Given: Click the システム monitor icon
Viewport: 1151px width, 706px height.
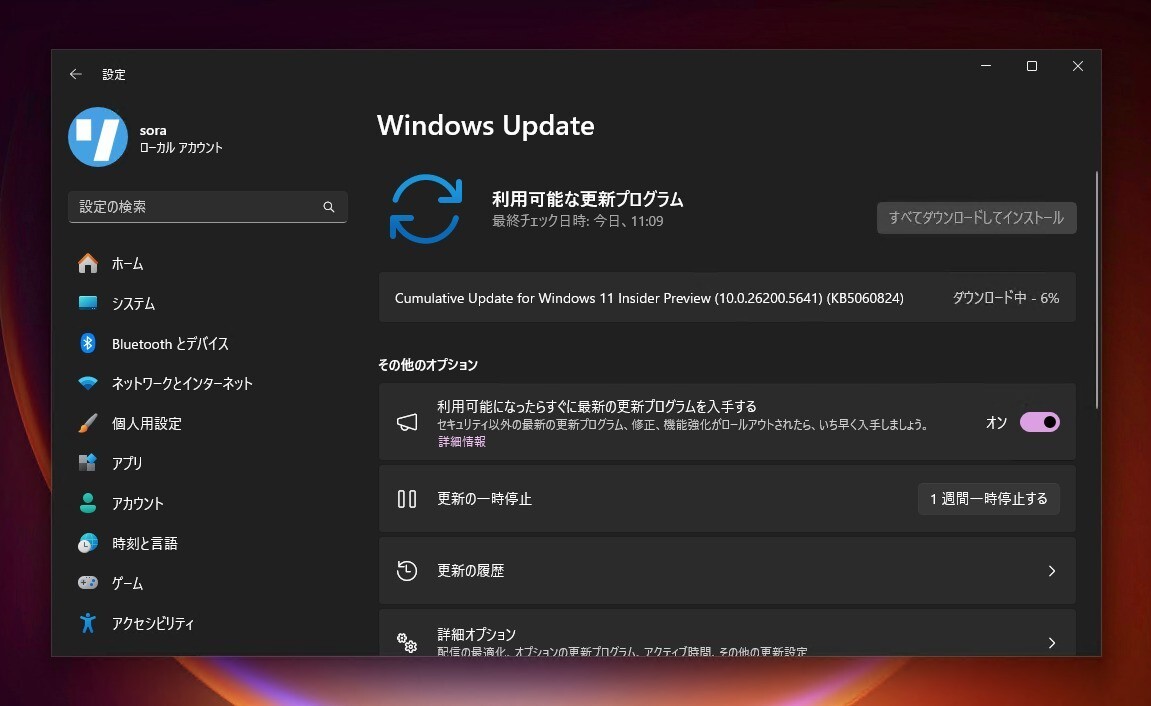Looking at the screenshot, I should click(88, 303).
